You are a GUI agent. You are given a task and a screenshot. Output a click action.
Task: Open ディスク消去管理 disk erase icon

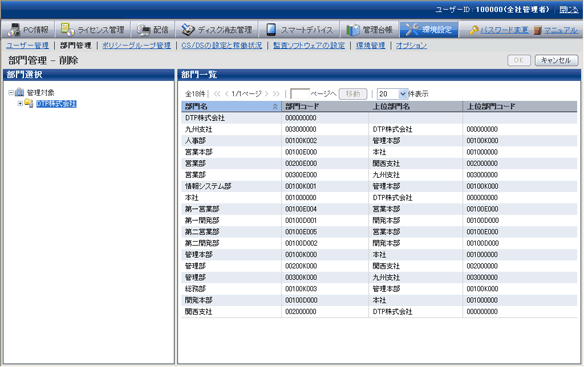point(188,30)
